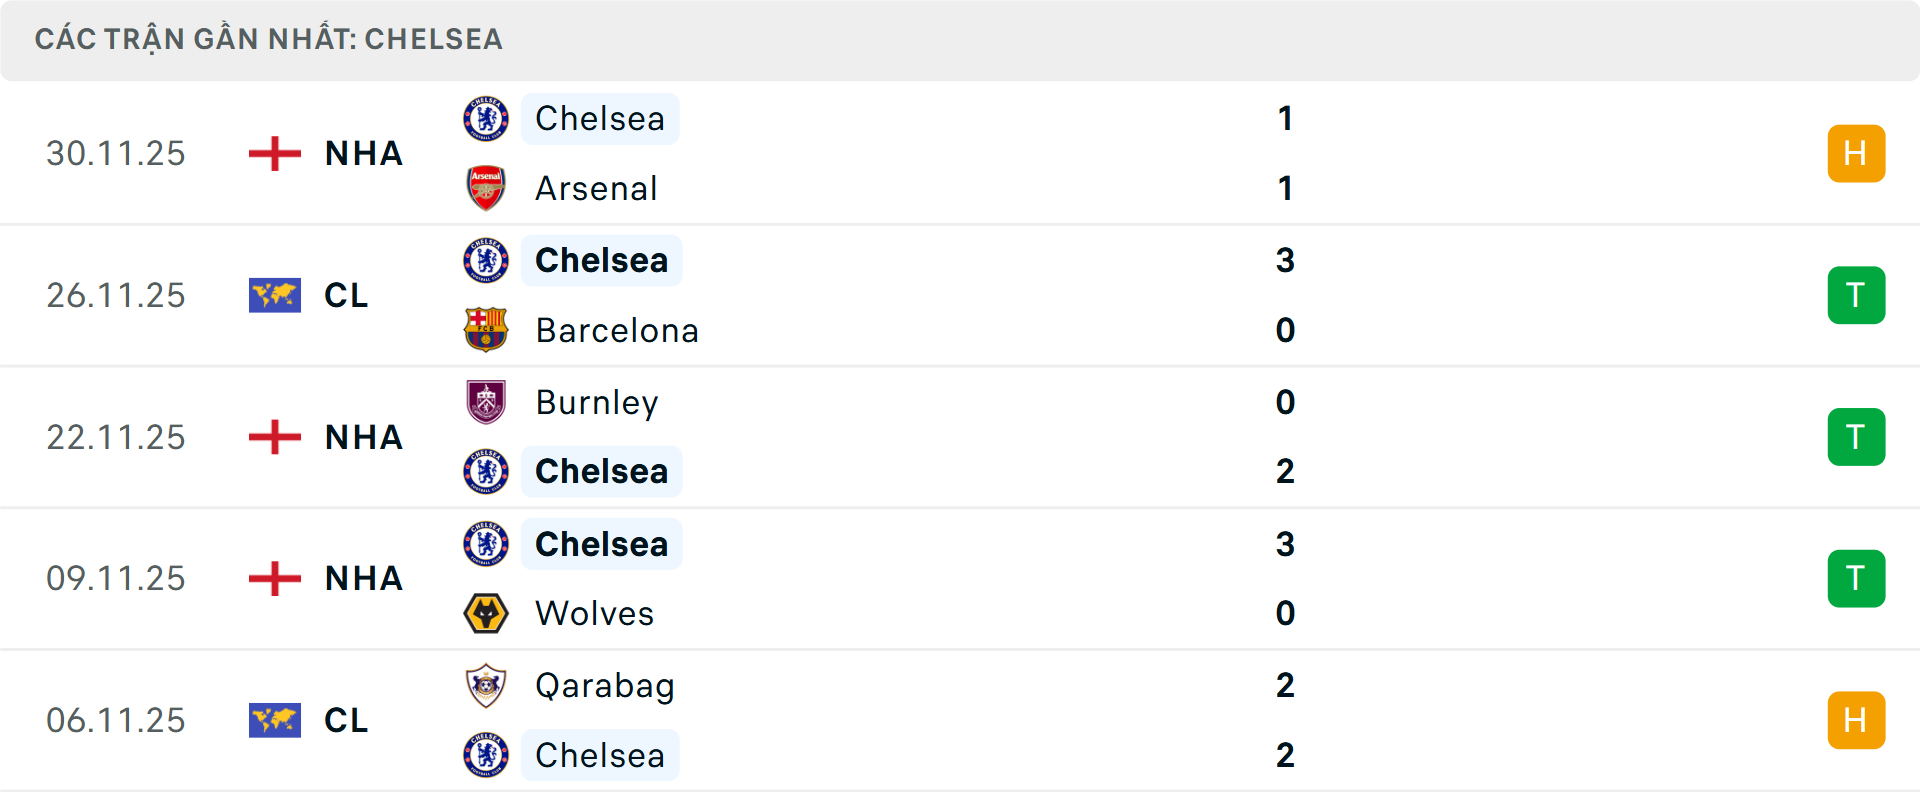Click the CL league label for 06.11.25
Screen dimensions: 1920x792
(x=346, y=720)
